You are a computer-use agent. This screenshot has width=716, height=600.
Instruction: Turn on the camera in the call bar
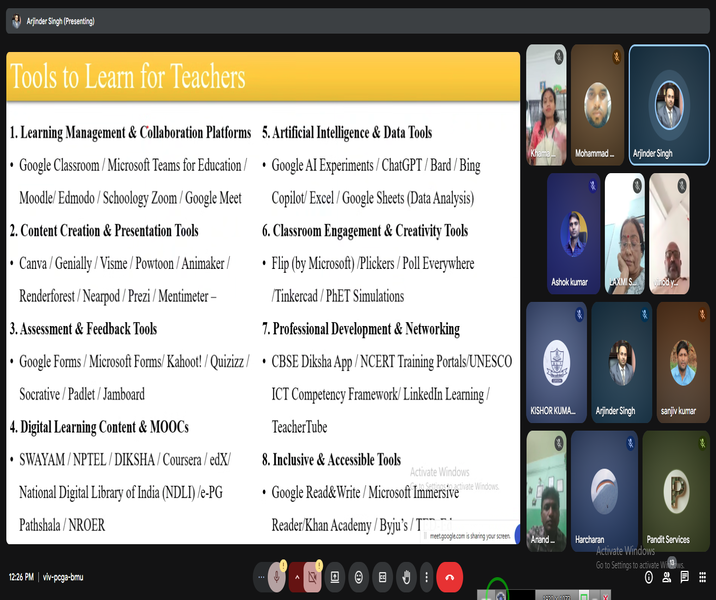pos(315,577)
